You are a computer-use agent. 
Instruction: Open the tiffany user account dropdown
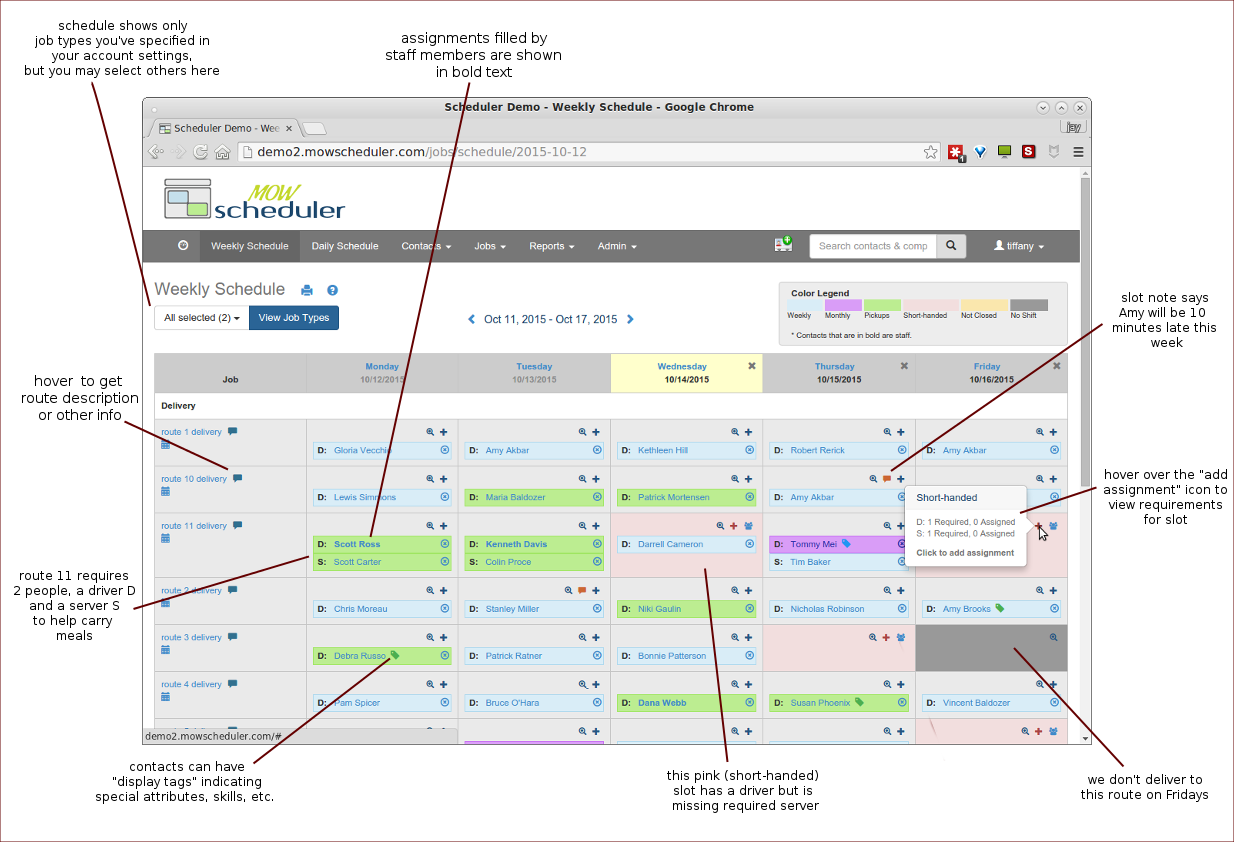click(x=1018, y=246)
